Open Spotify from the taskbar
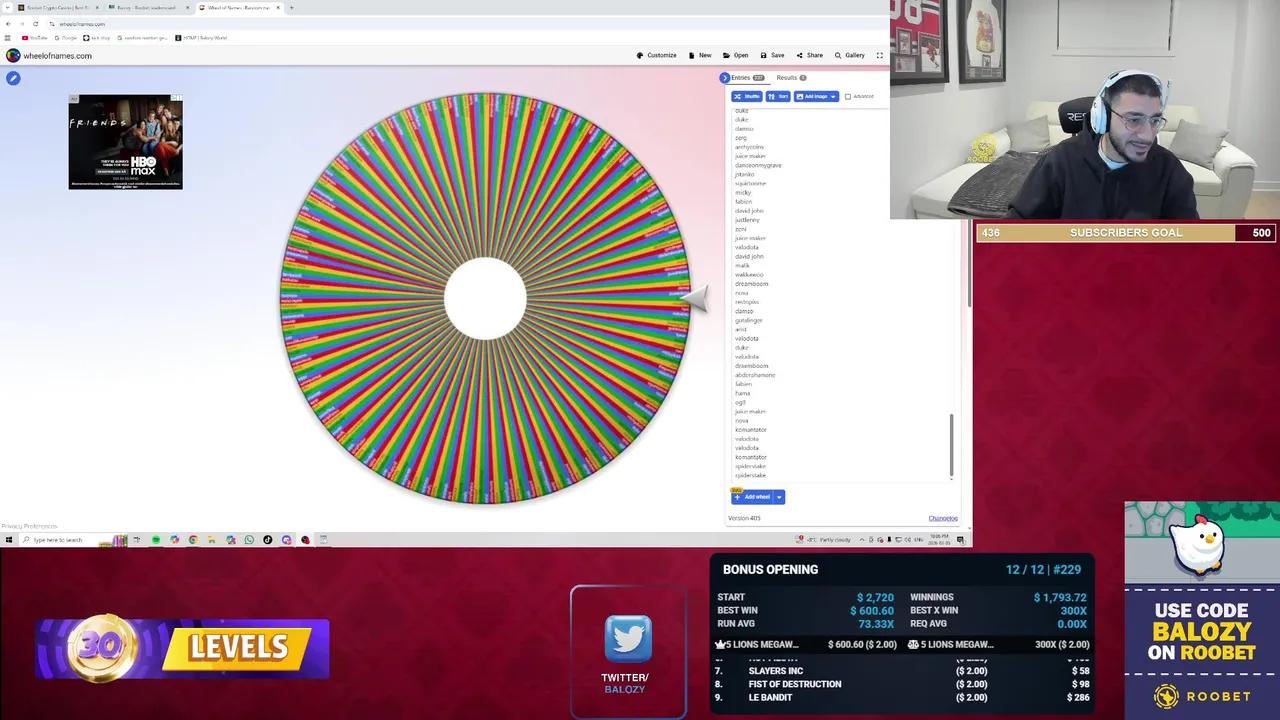Screen dimensions: 1280x720 click(156, 540)
